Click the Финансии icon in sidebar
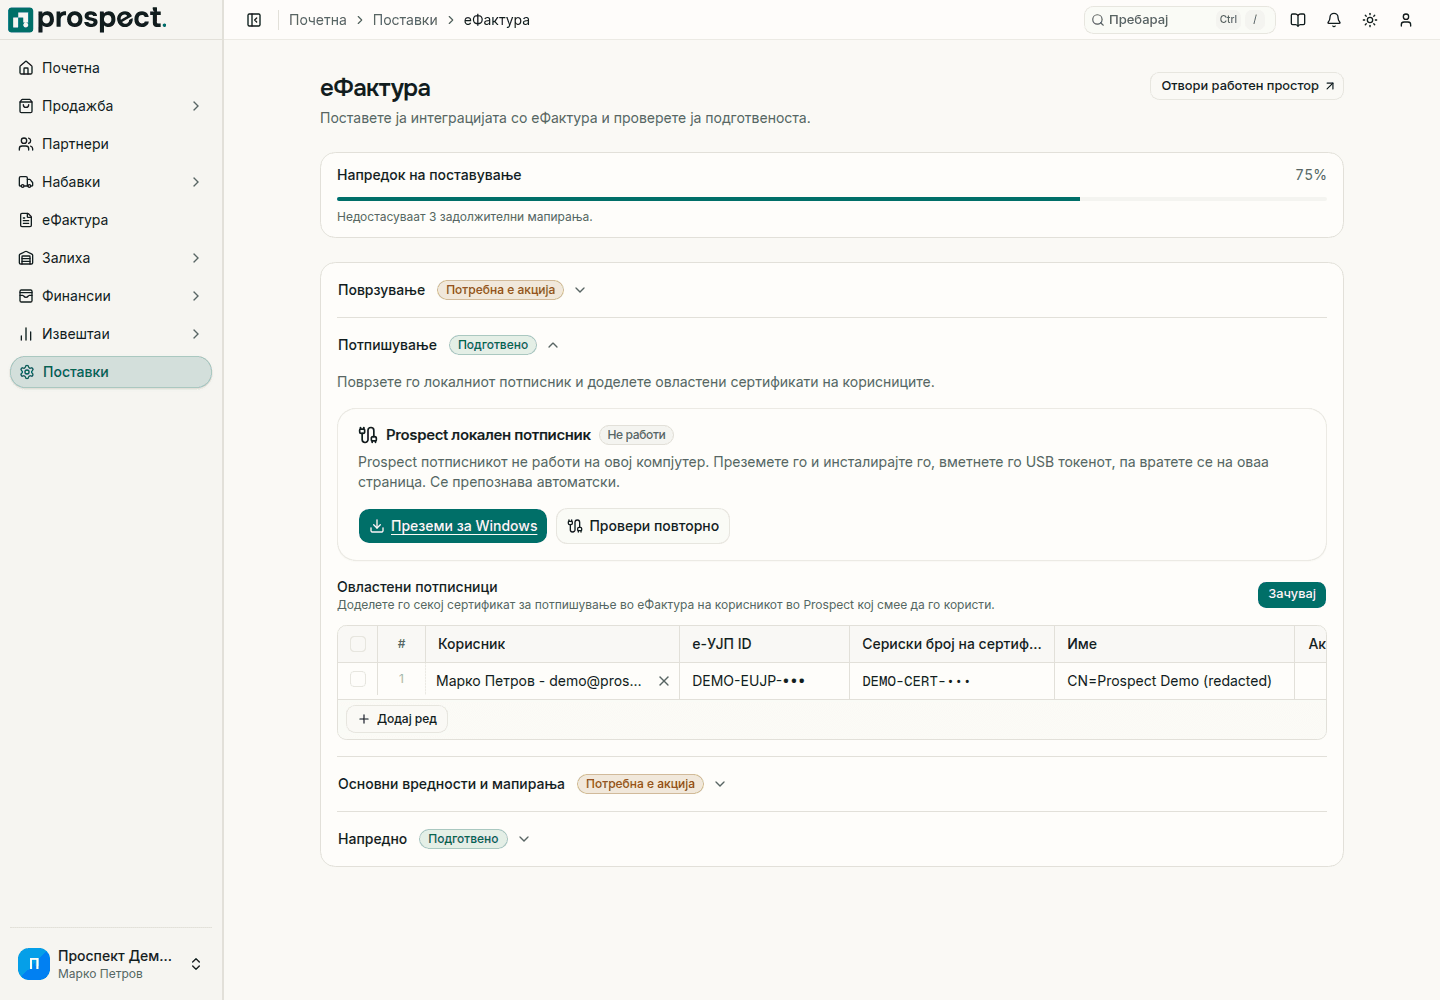 coord(26,296)
